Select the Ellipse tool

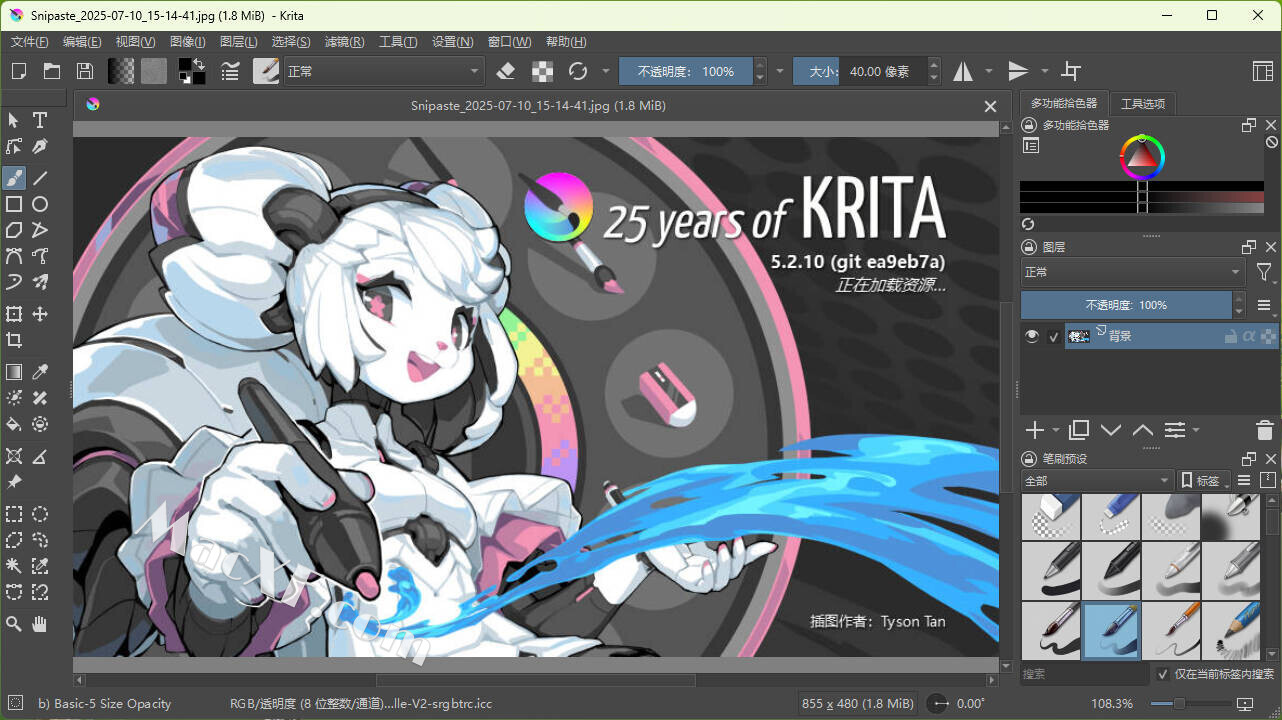point(40,204)
